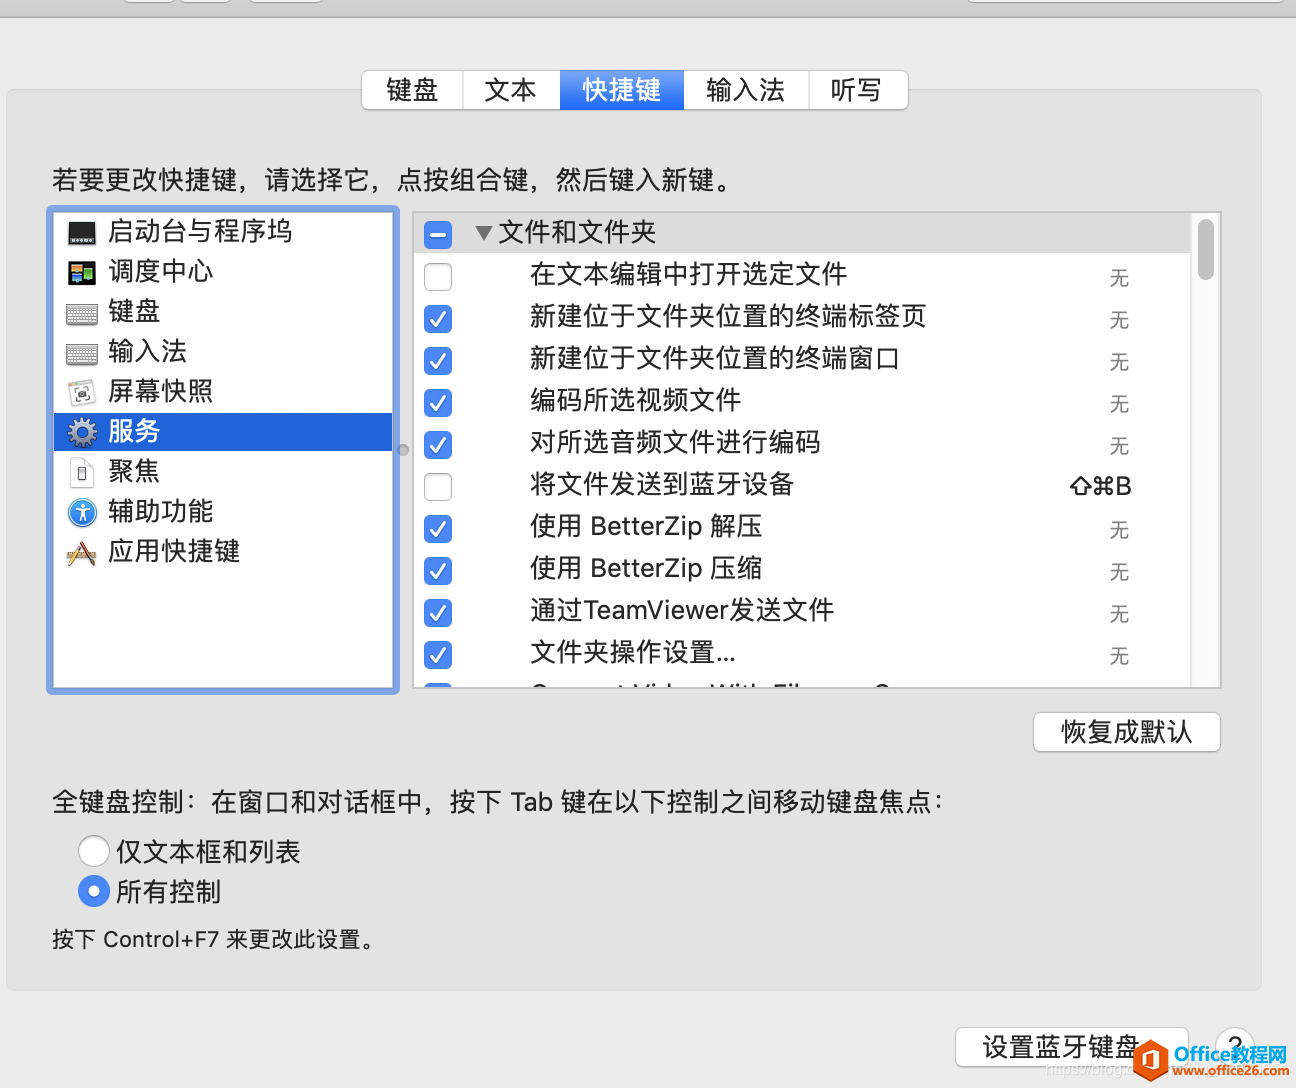Uncheck 使用 BetterZip 解压 checkbox

438,529
